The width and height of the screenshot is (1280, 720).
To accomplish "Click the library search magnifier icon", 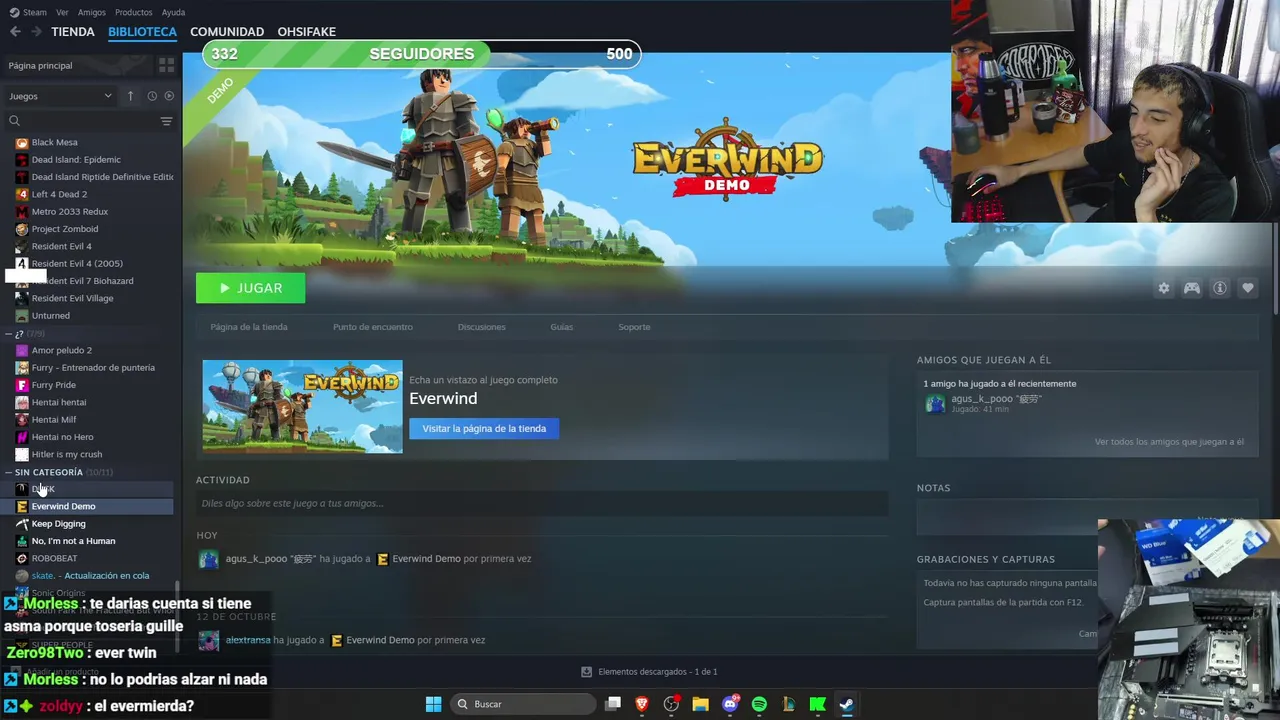I will pos(14,121).
